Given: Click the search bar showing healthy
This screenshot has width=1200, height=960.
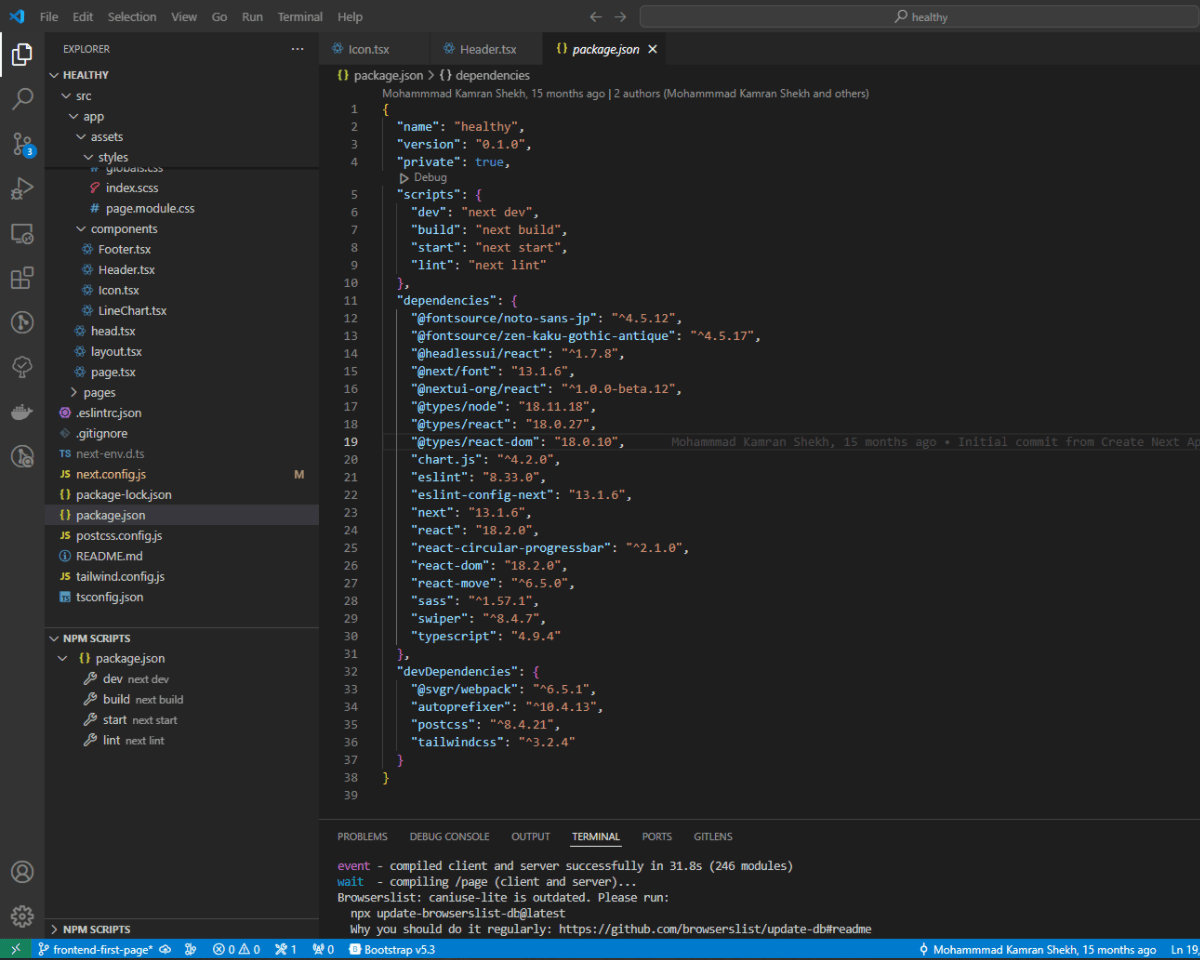Looking at the screenshot, I should click(920, 17).
